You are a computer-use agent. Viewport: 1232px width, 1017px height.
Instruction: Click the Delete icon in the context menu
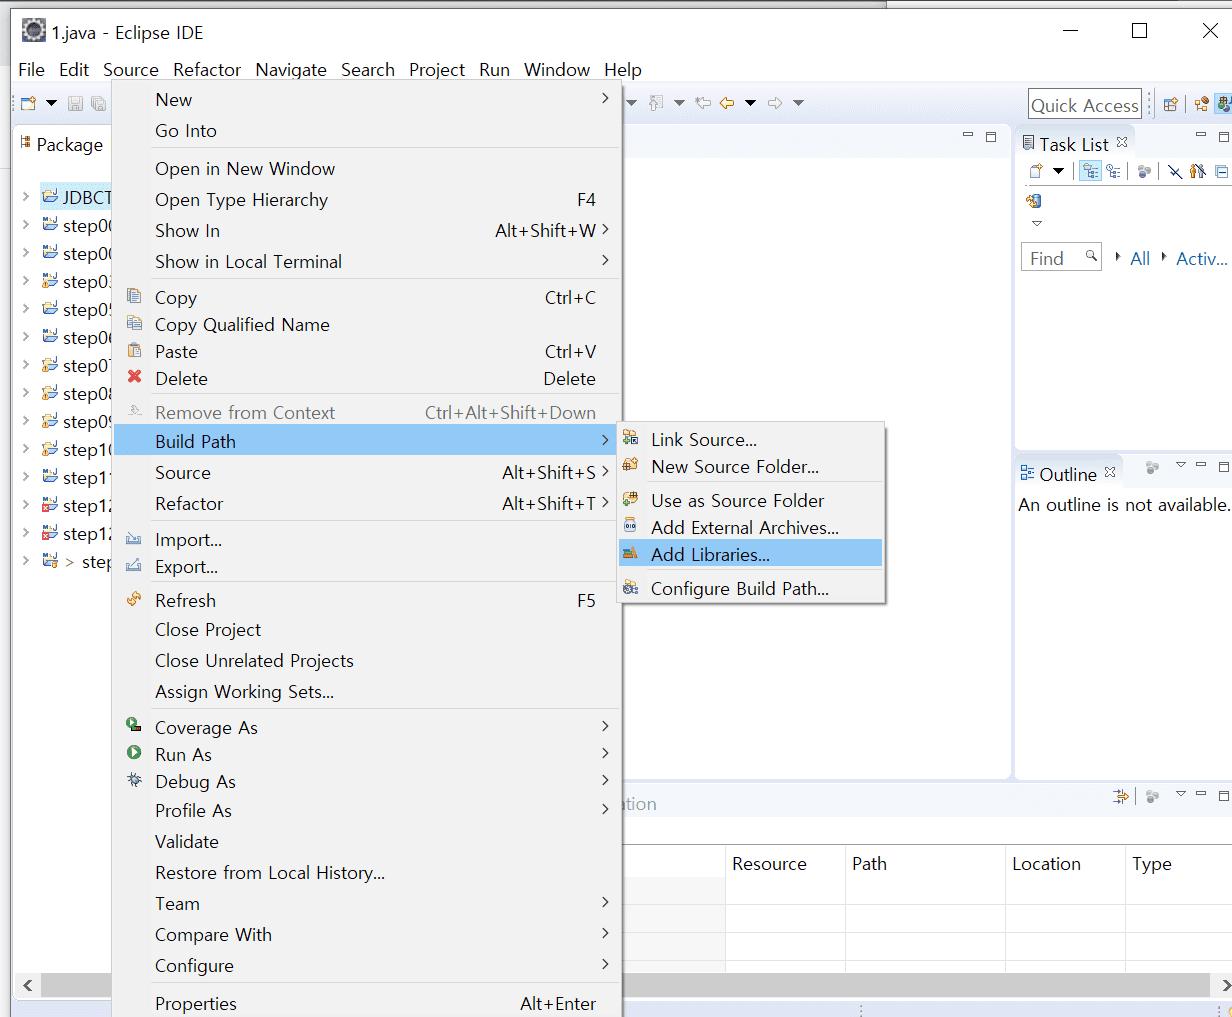pyautogui.click(x=135, y=378)
